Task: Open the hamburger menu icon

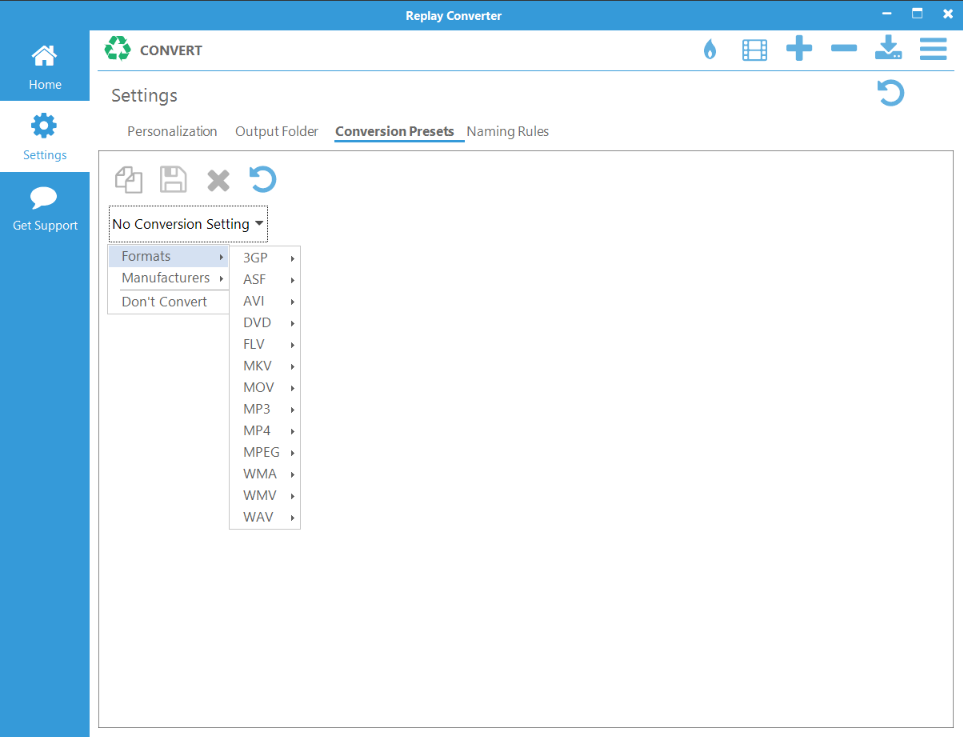Action: (x=933, y=49)
